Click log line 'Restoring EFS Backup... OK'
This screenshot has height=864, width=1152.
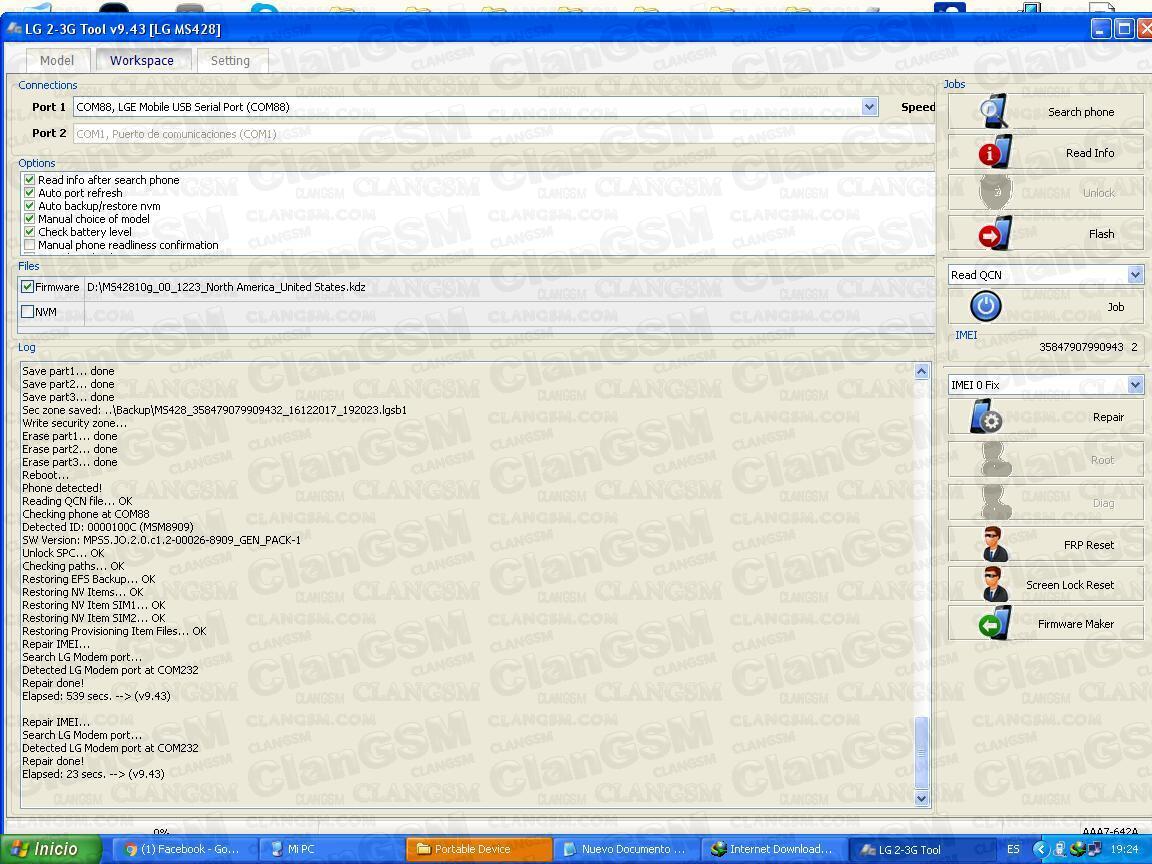click(x=88, y=579)
